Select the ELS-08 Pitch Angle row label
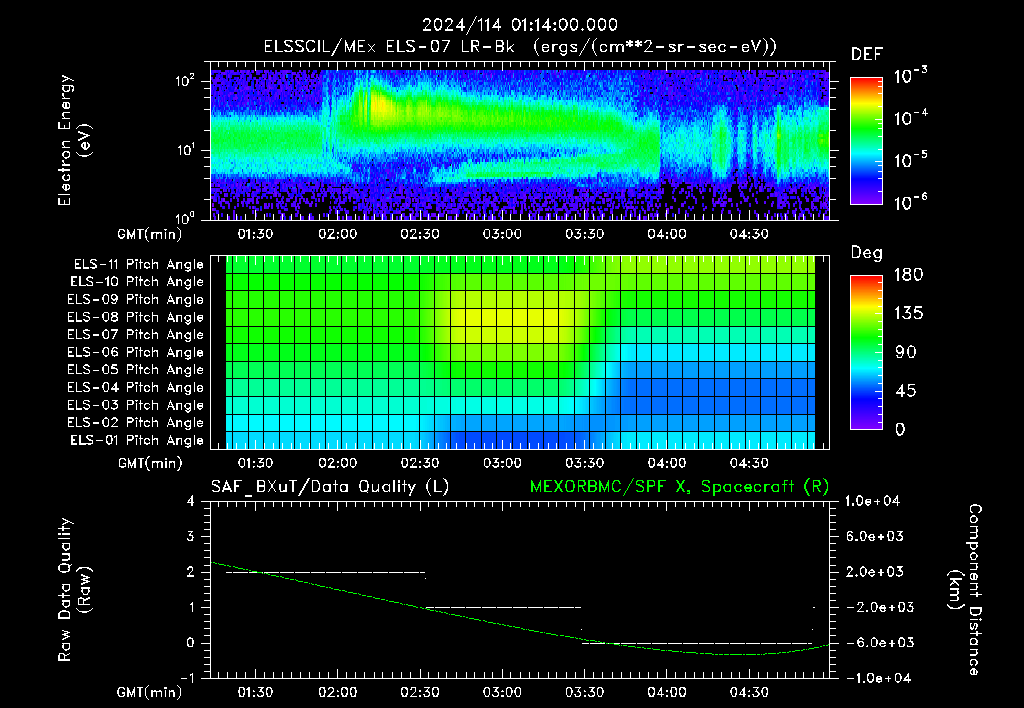1024x708 pixels. click(135, 317)
